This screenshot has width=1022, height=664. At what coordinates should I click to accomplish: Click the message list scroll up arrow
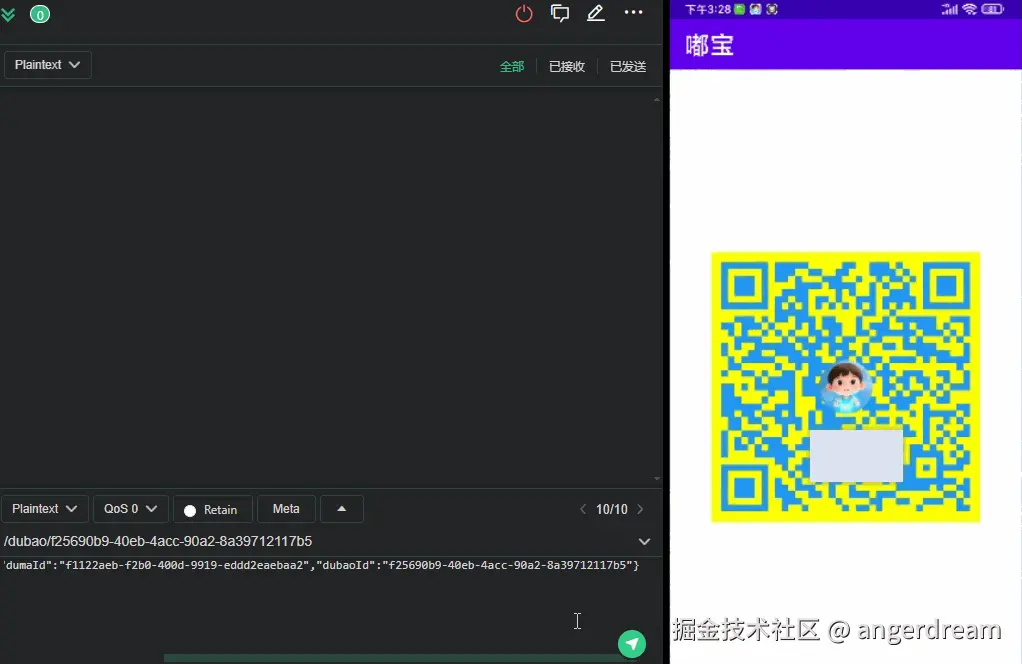tap(656, 100)
